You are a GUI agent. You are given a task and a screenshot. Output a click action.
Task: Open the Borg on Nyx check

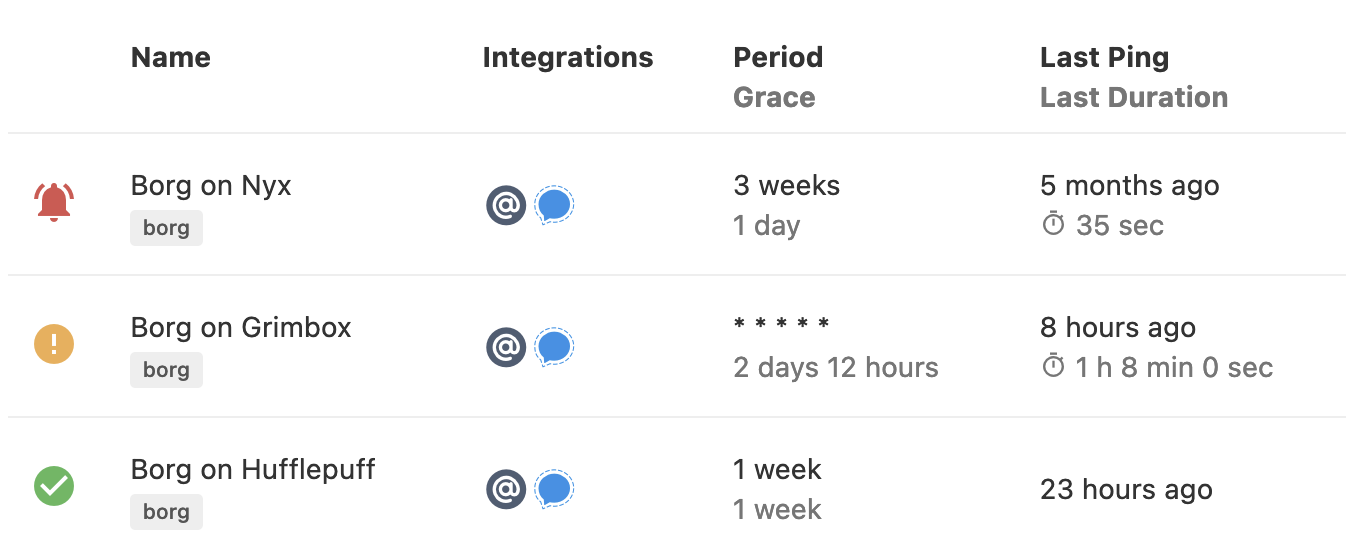pos(211,186)
